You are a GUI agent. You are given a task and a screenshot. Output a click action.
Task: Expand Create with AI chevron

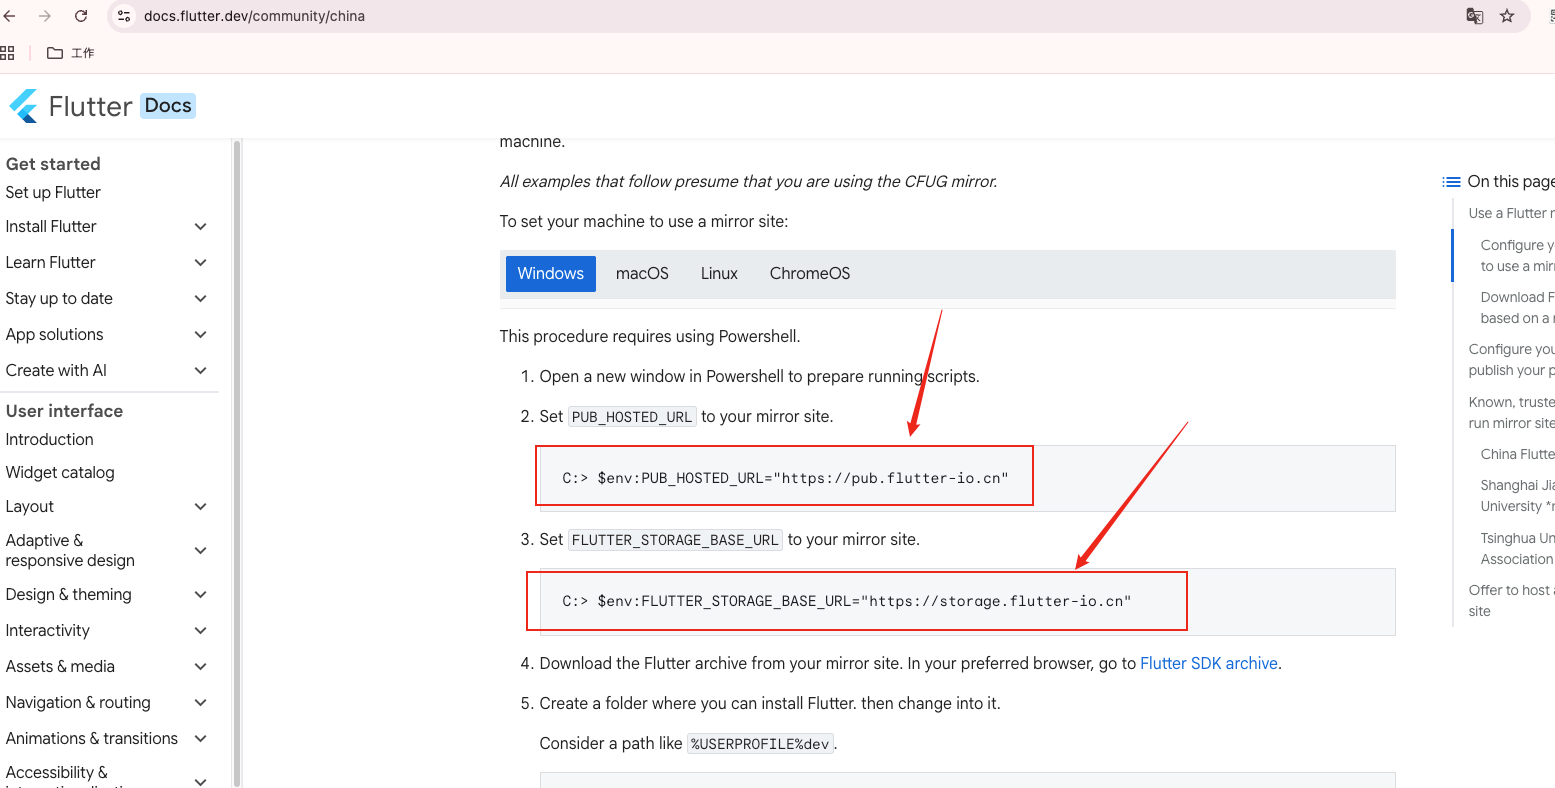pyautogui.click(x=200, y=371)
